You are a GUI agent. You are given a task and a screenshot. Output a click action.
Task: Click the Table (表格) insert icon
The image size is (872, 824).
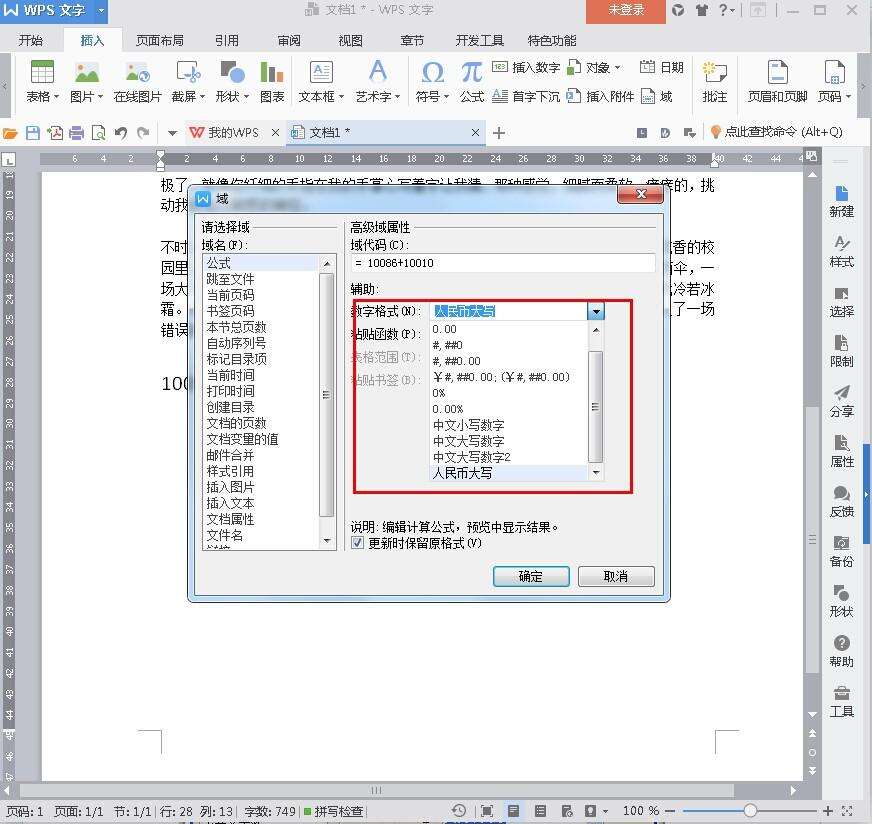point(42,74)
